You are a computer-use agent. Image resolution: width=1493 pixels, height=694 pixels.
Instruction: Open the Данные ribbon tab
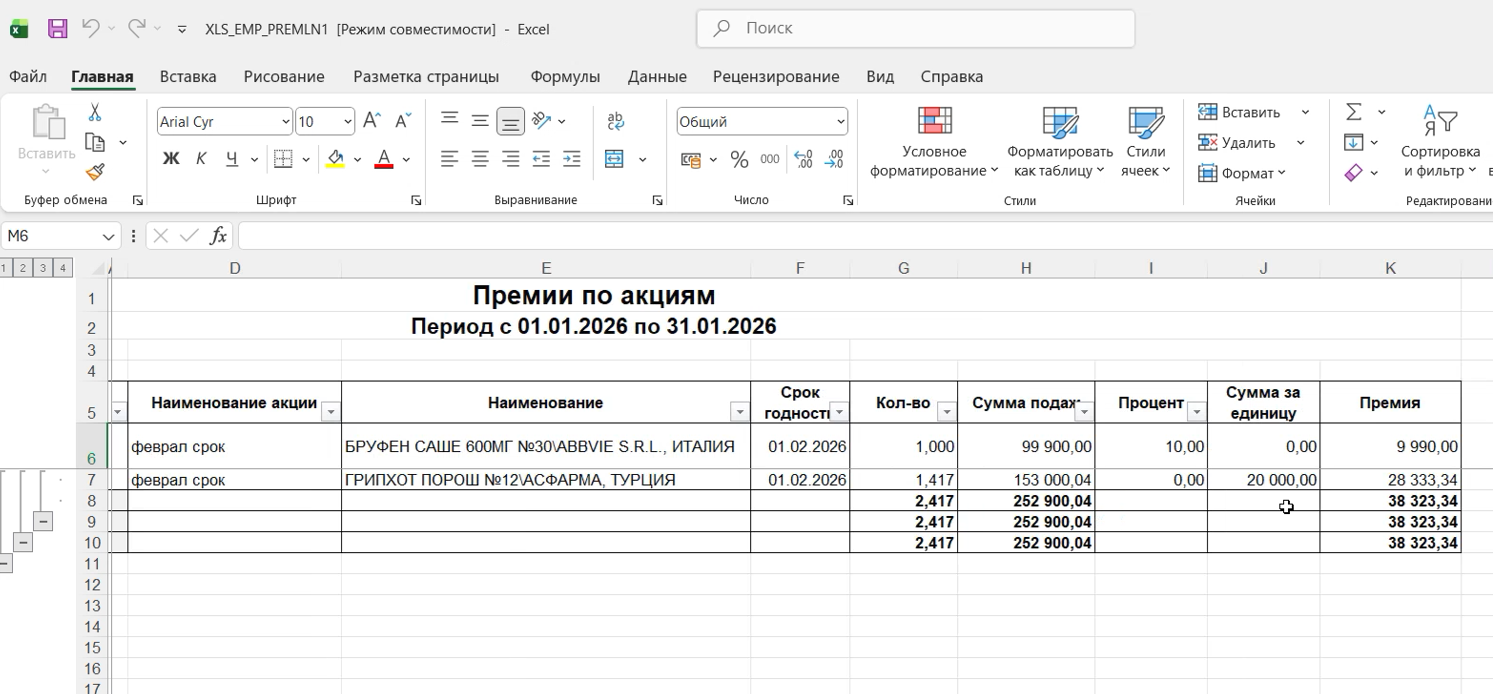point(656,76)
